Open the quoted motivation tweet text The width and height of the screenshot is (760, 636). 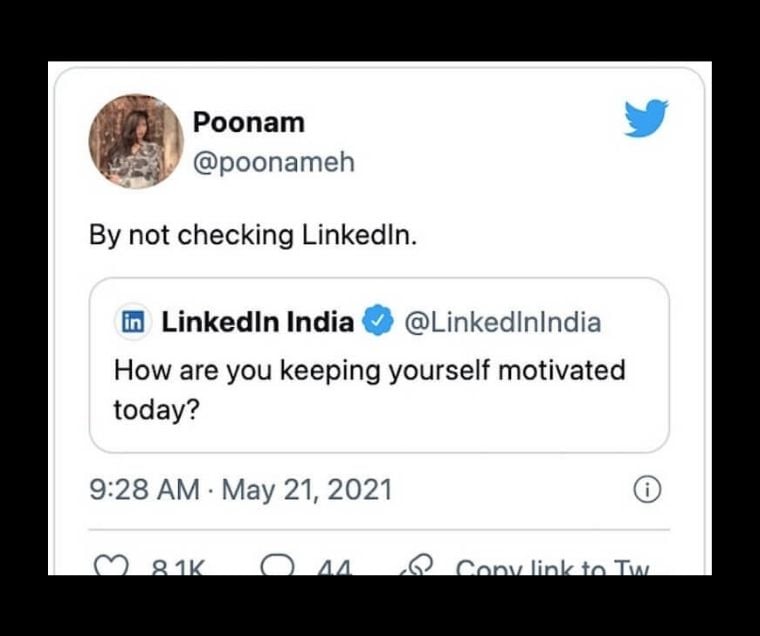click(x=369, y=390)
